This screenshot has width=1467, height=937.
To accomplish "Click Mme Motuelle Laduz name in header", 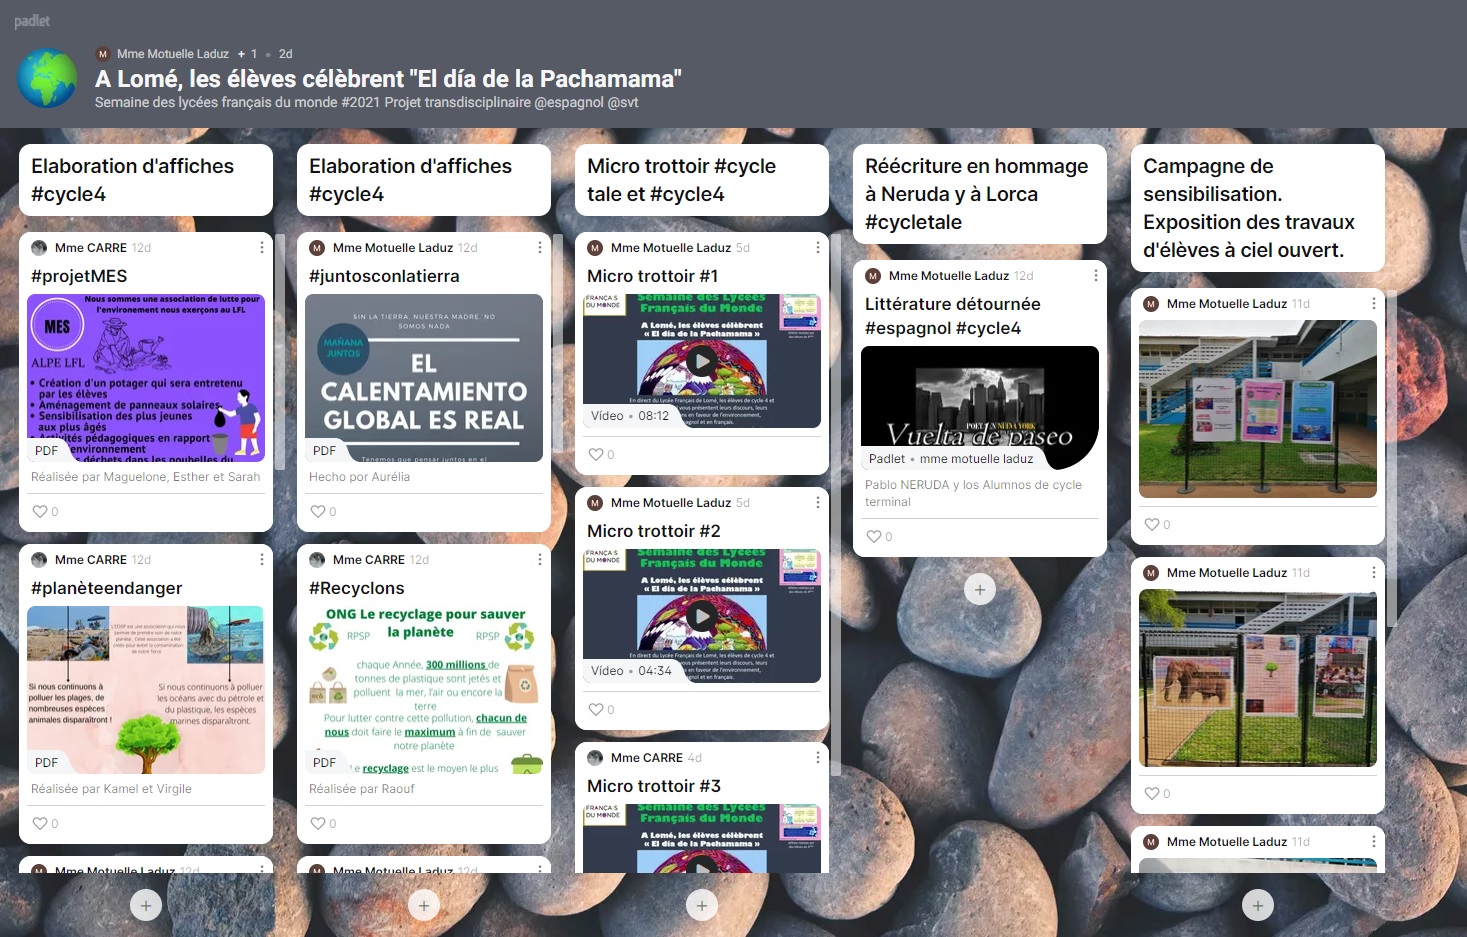I will (173, 54).
